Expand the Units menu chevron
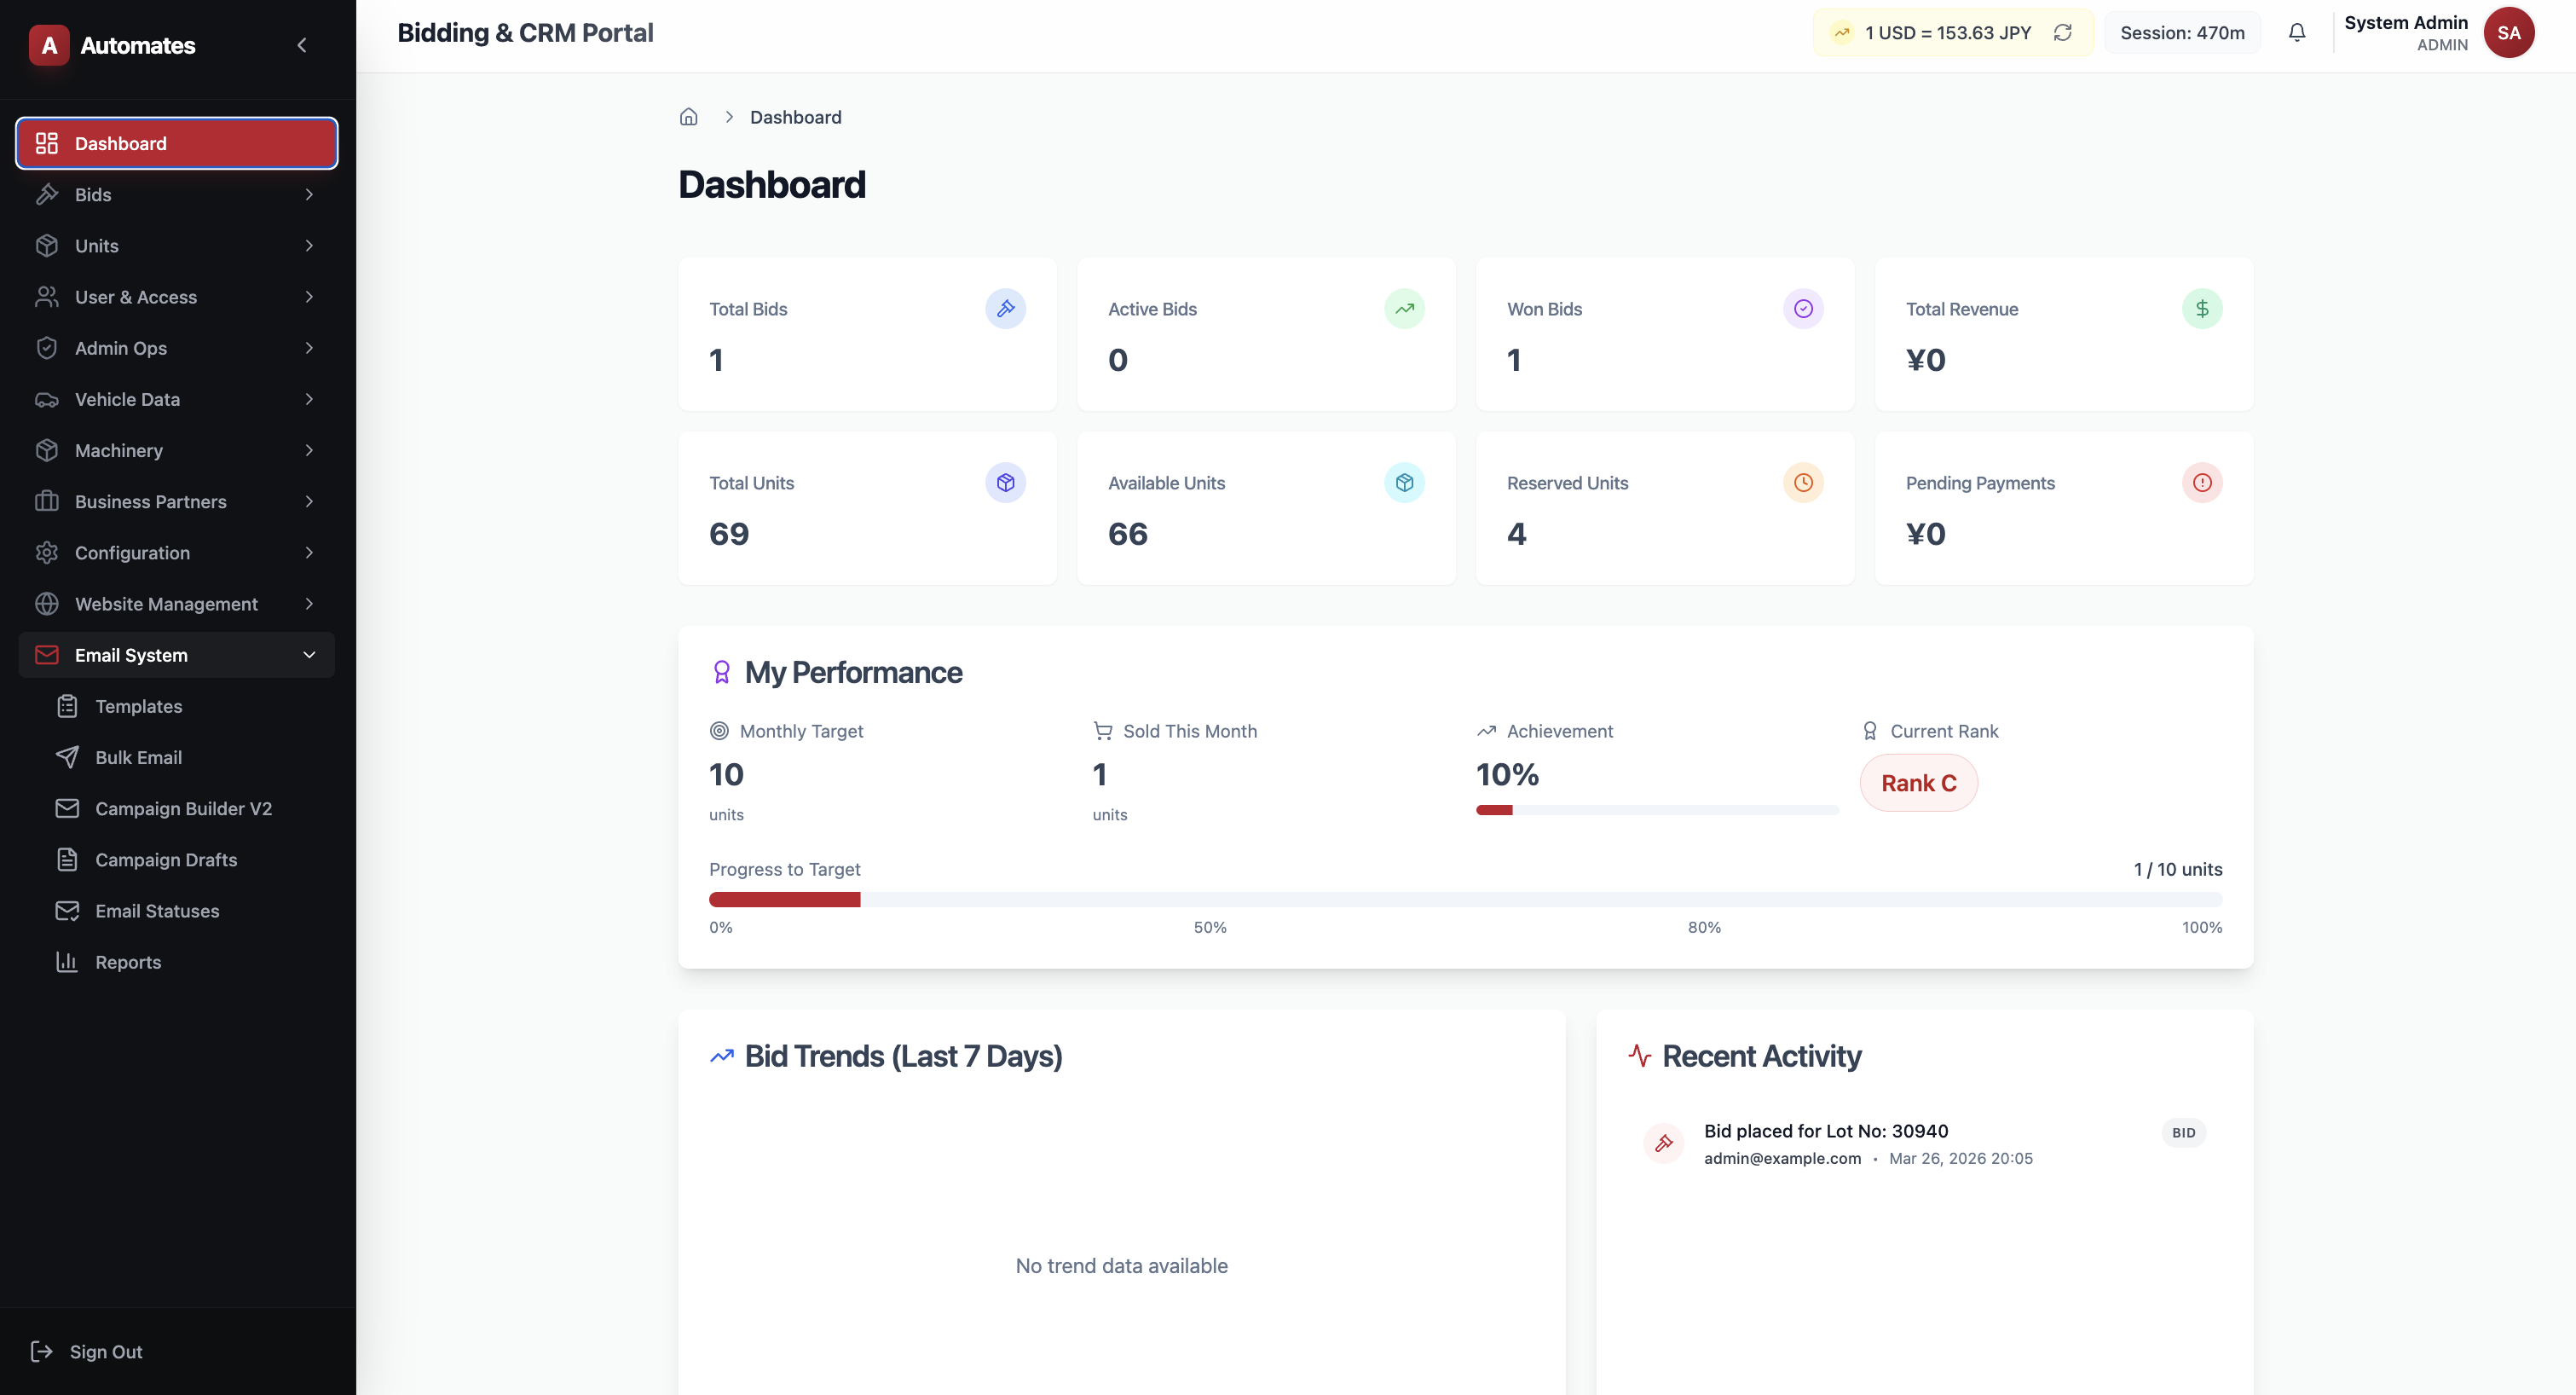The width and height of the screenshot is (2576, 1395). pyautogui.click(x=309, y=246)
